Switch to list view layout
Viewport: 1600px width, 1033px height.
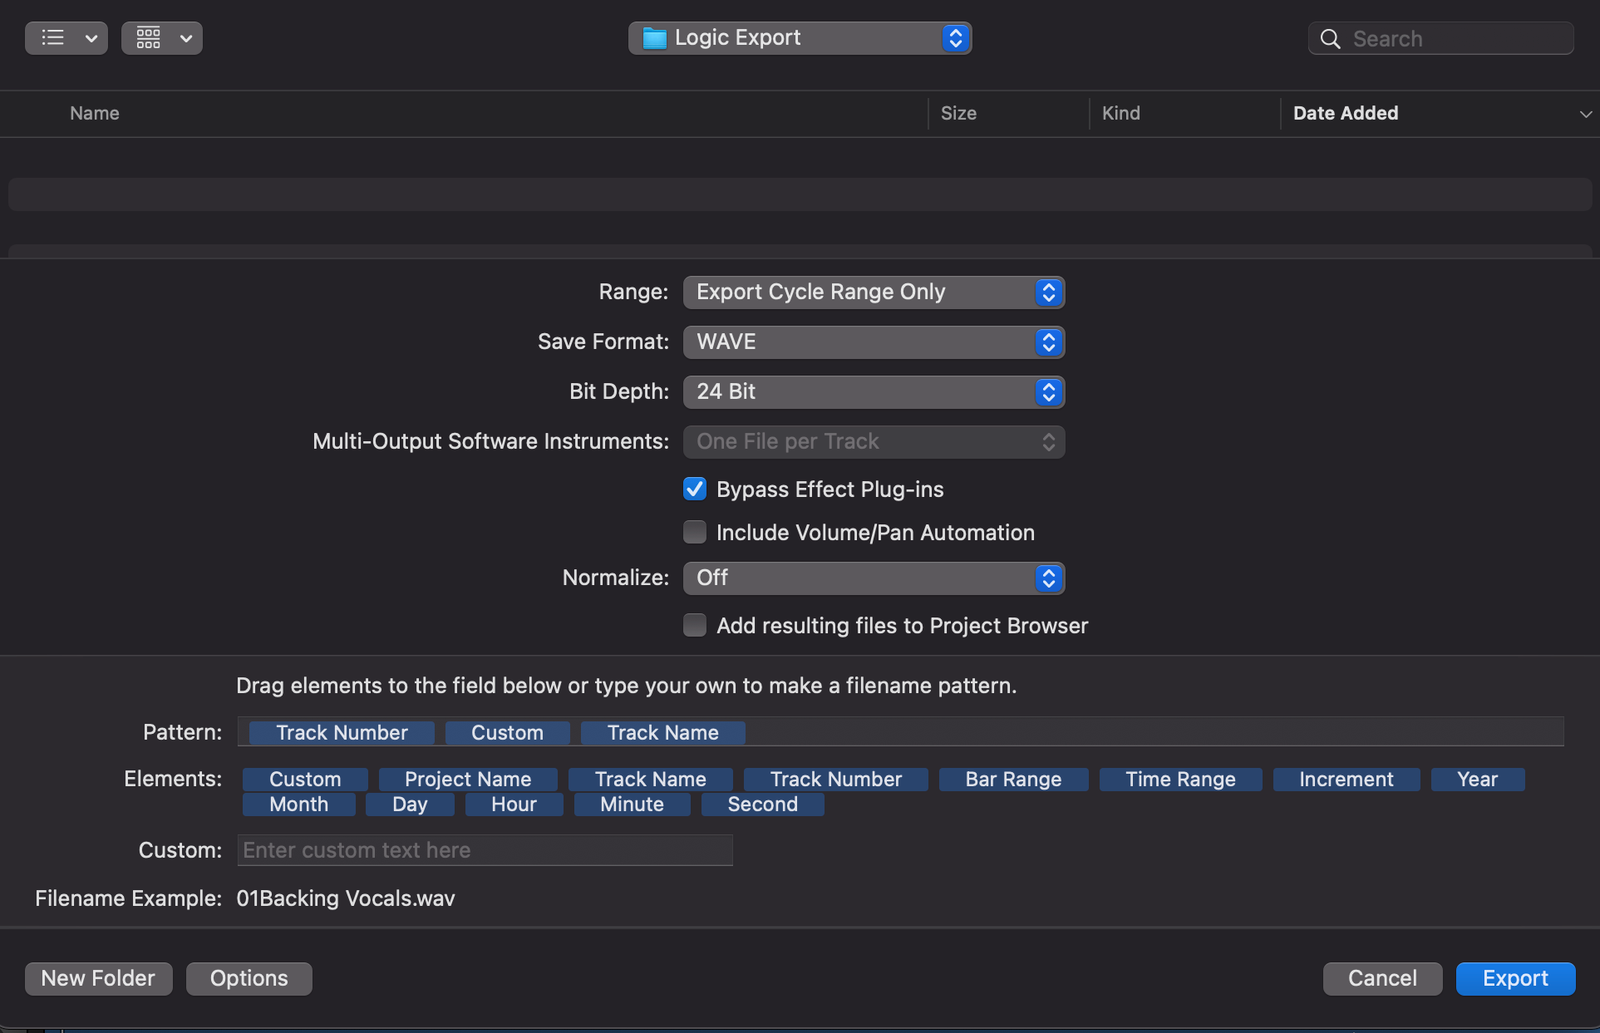53,38
